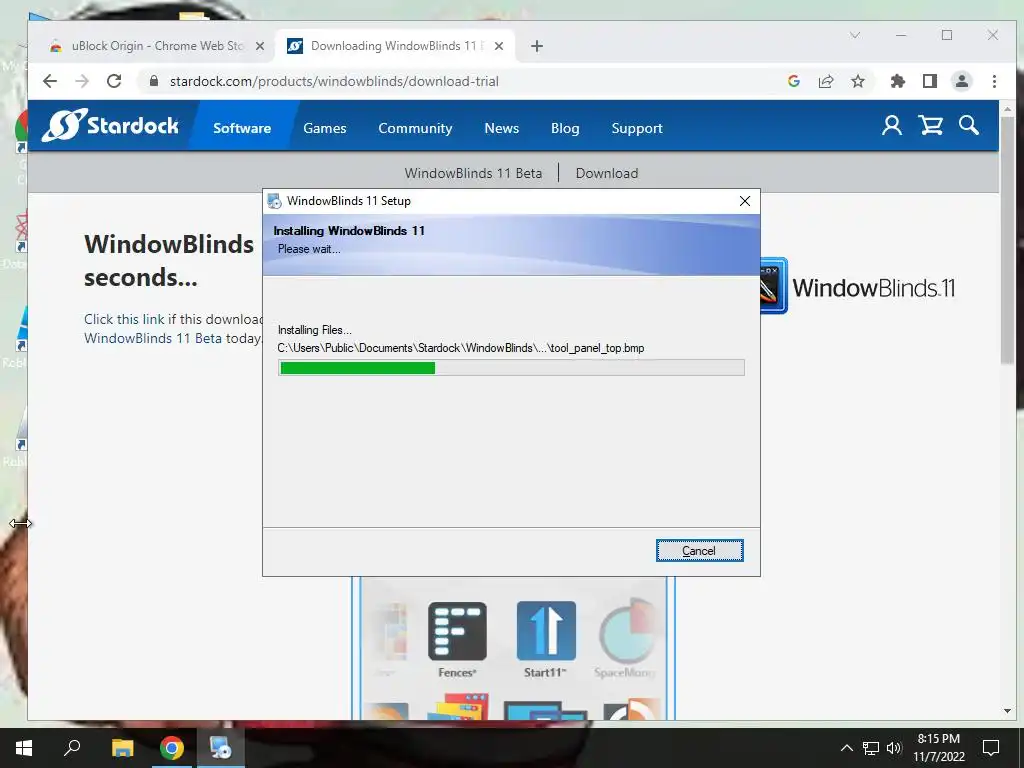Viewport: 1024px width, 768px height.
Task: Click the scrollbar up arrow
Action: (1007, 108)
